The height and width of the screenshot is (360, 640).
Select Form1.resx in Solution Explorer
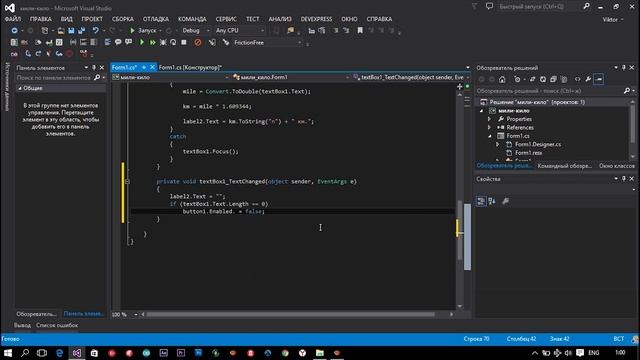click(528, 153)
